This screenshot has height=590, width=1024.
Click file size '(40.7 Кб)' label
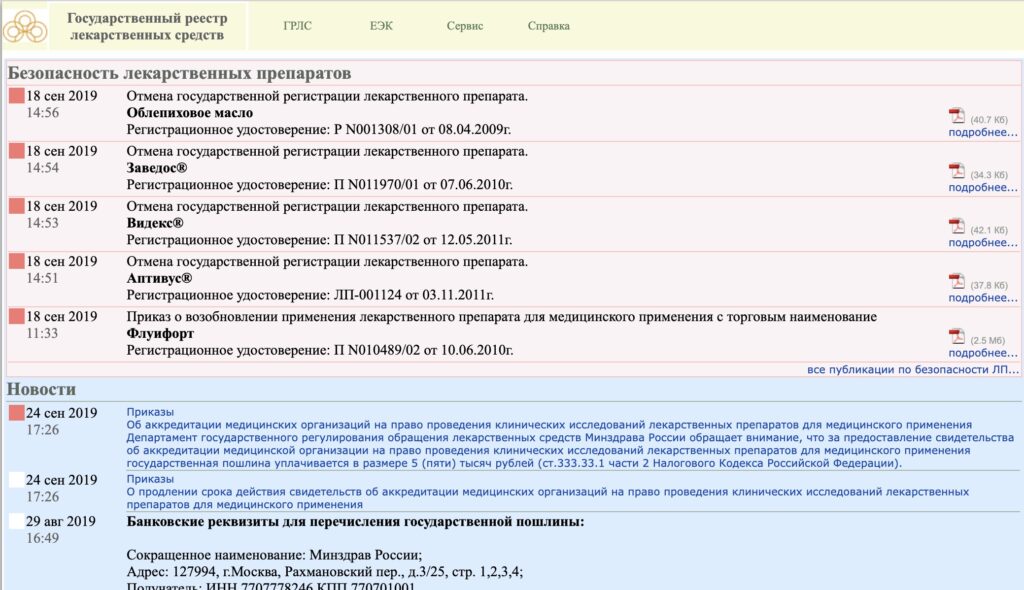(989, 120)
